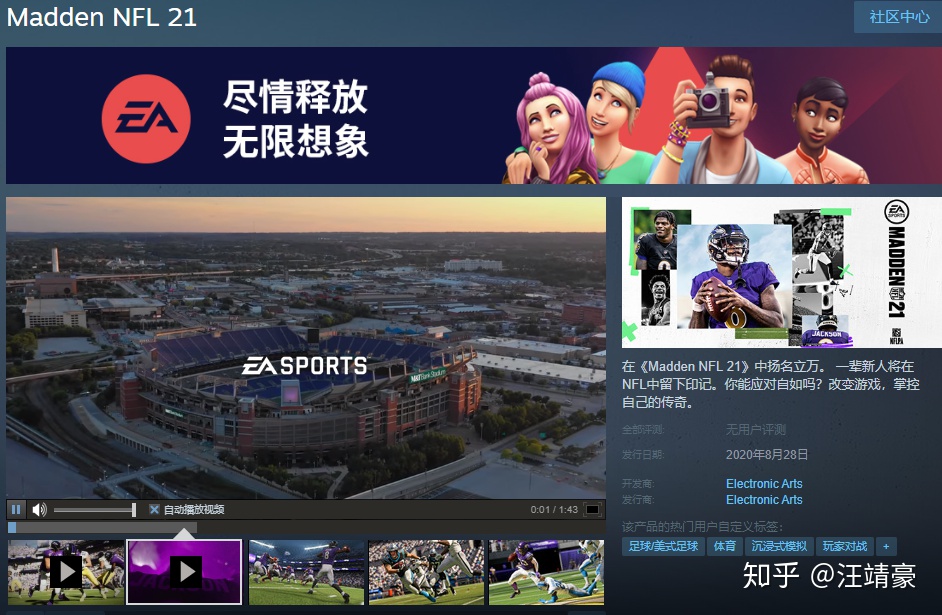Open the 社区中心 community hub button
The width and height of the screenshot is (942, 615).
[899, 17]
